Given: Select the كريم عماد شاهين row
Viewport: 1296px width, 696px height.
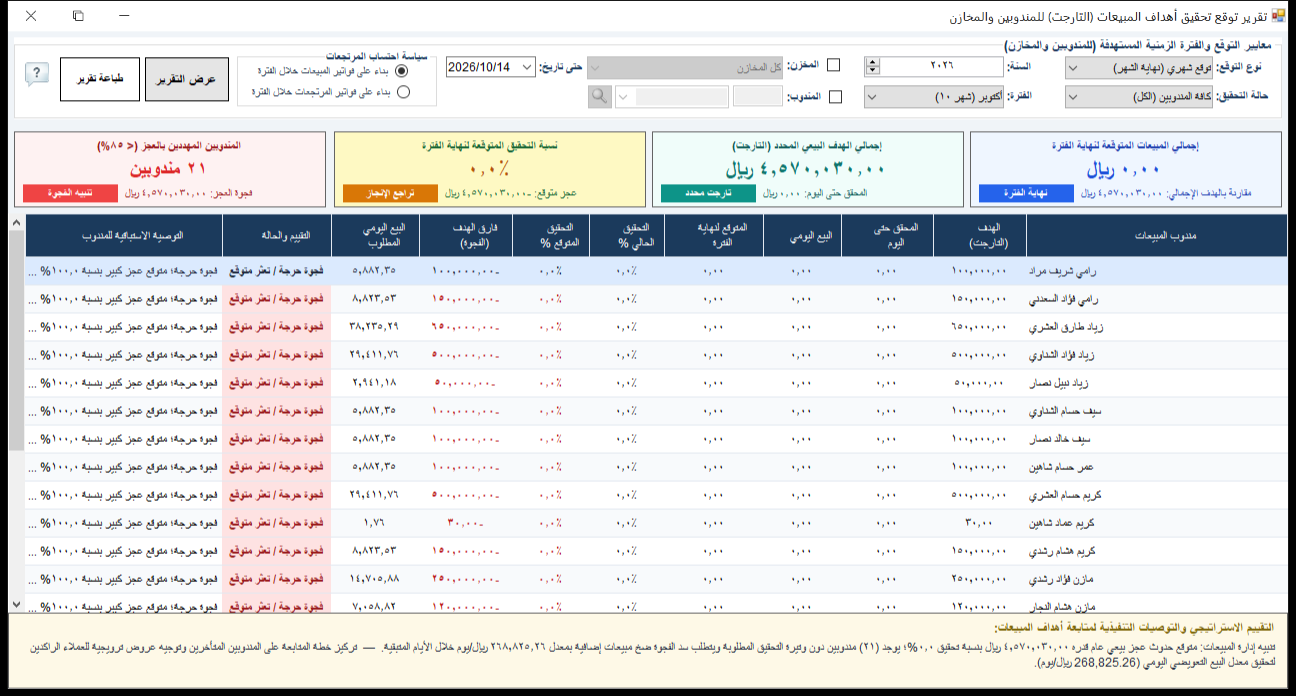Looking at the screenshot, I should click(656, 523).
